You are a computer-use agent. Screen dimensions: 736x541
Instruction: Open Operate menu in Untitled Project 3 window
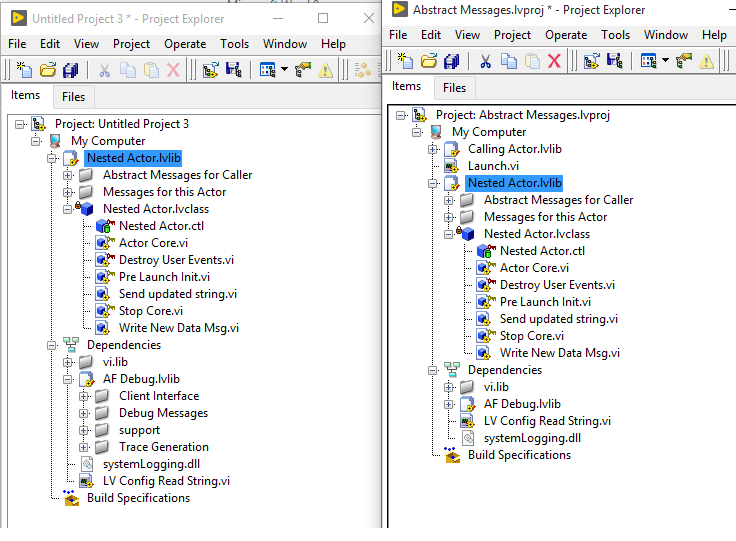[185, 44]
